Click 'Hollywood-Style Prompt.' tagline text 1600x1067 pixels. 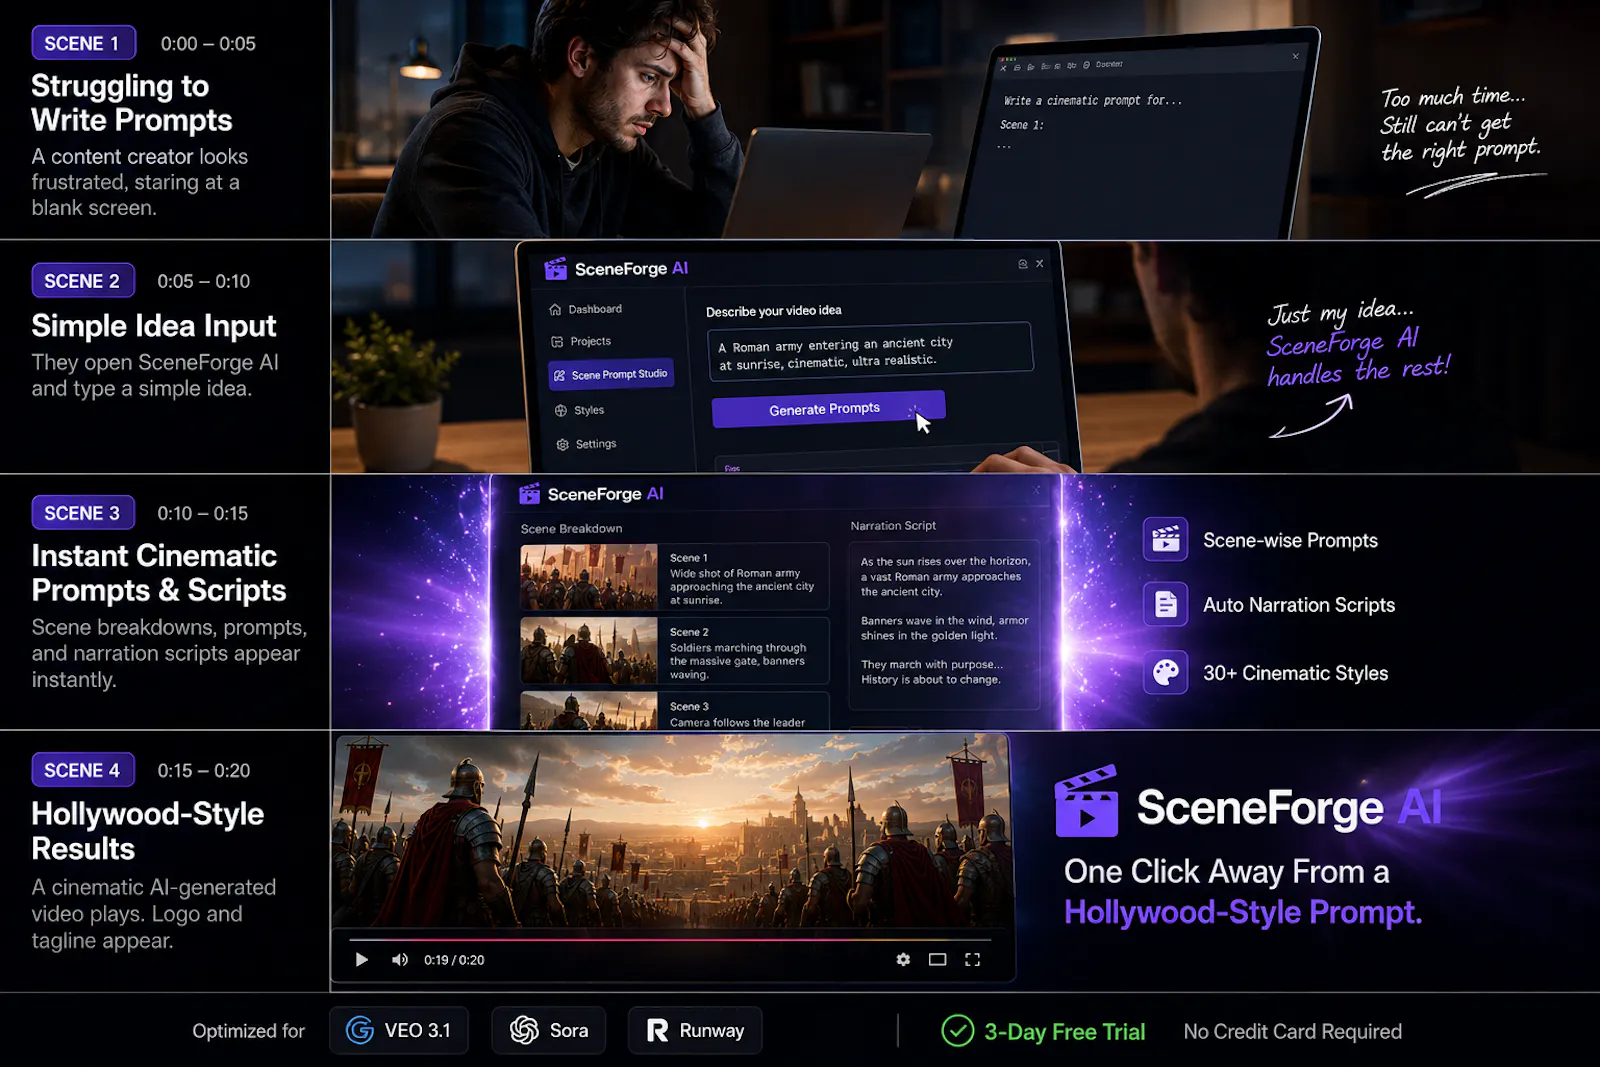coord(1243,913)
